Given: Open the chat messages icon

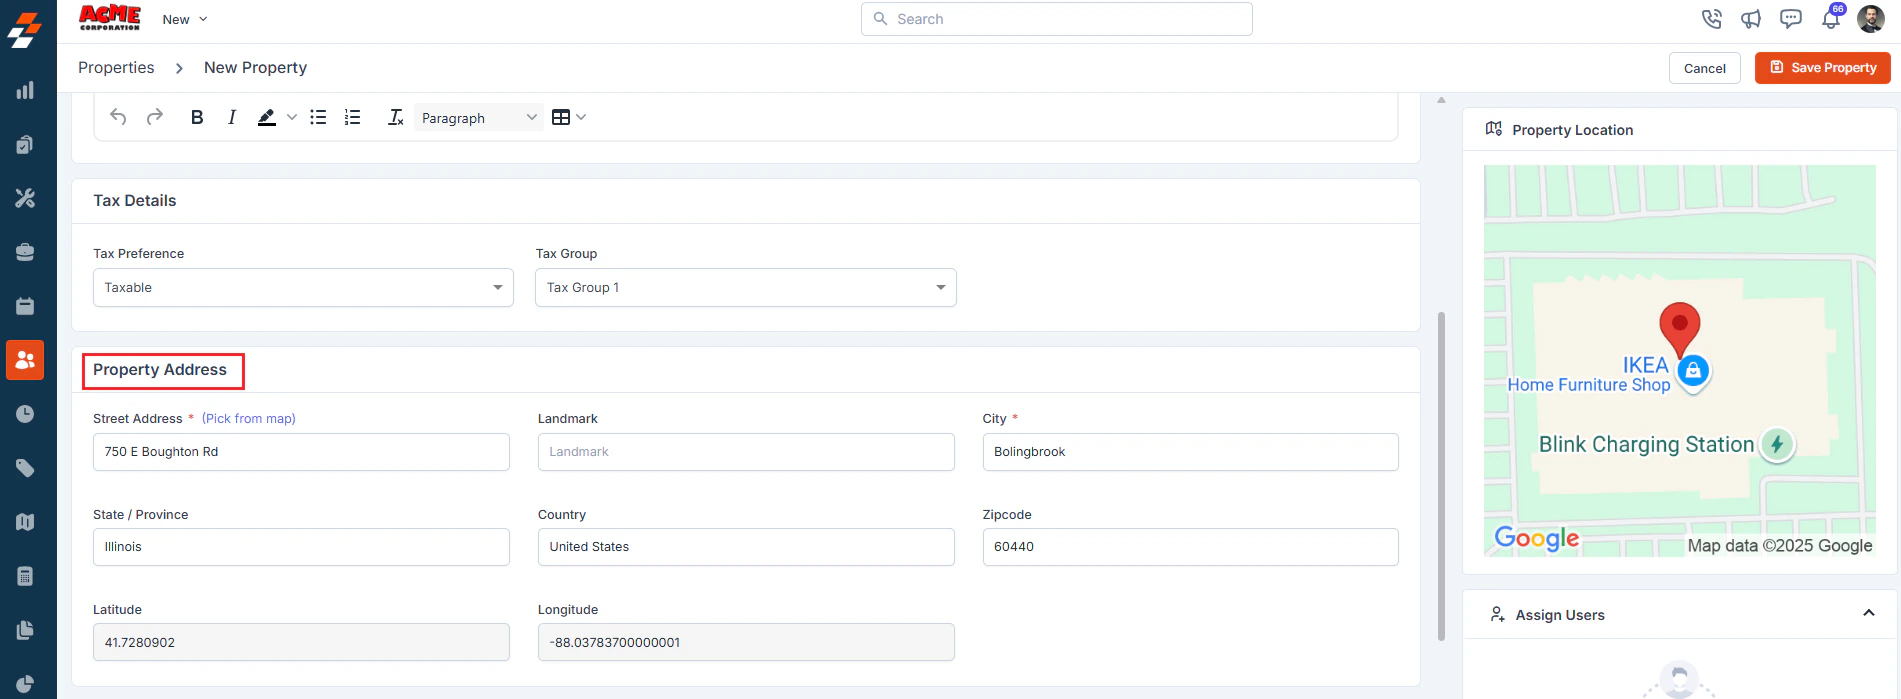Looking at the screenshot, I should tap(1791, 19).
